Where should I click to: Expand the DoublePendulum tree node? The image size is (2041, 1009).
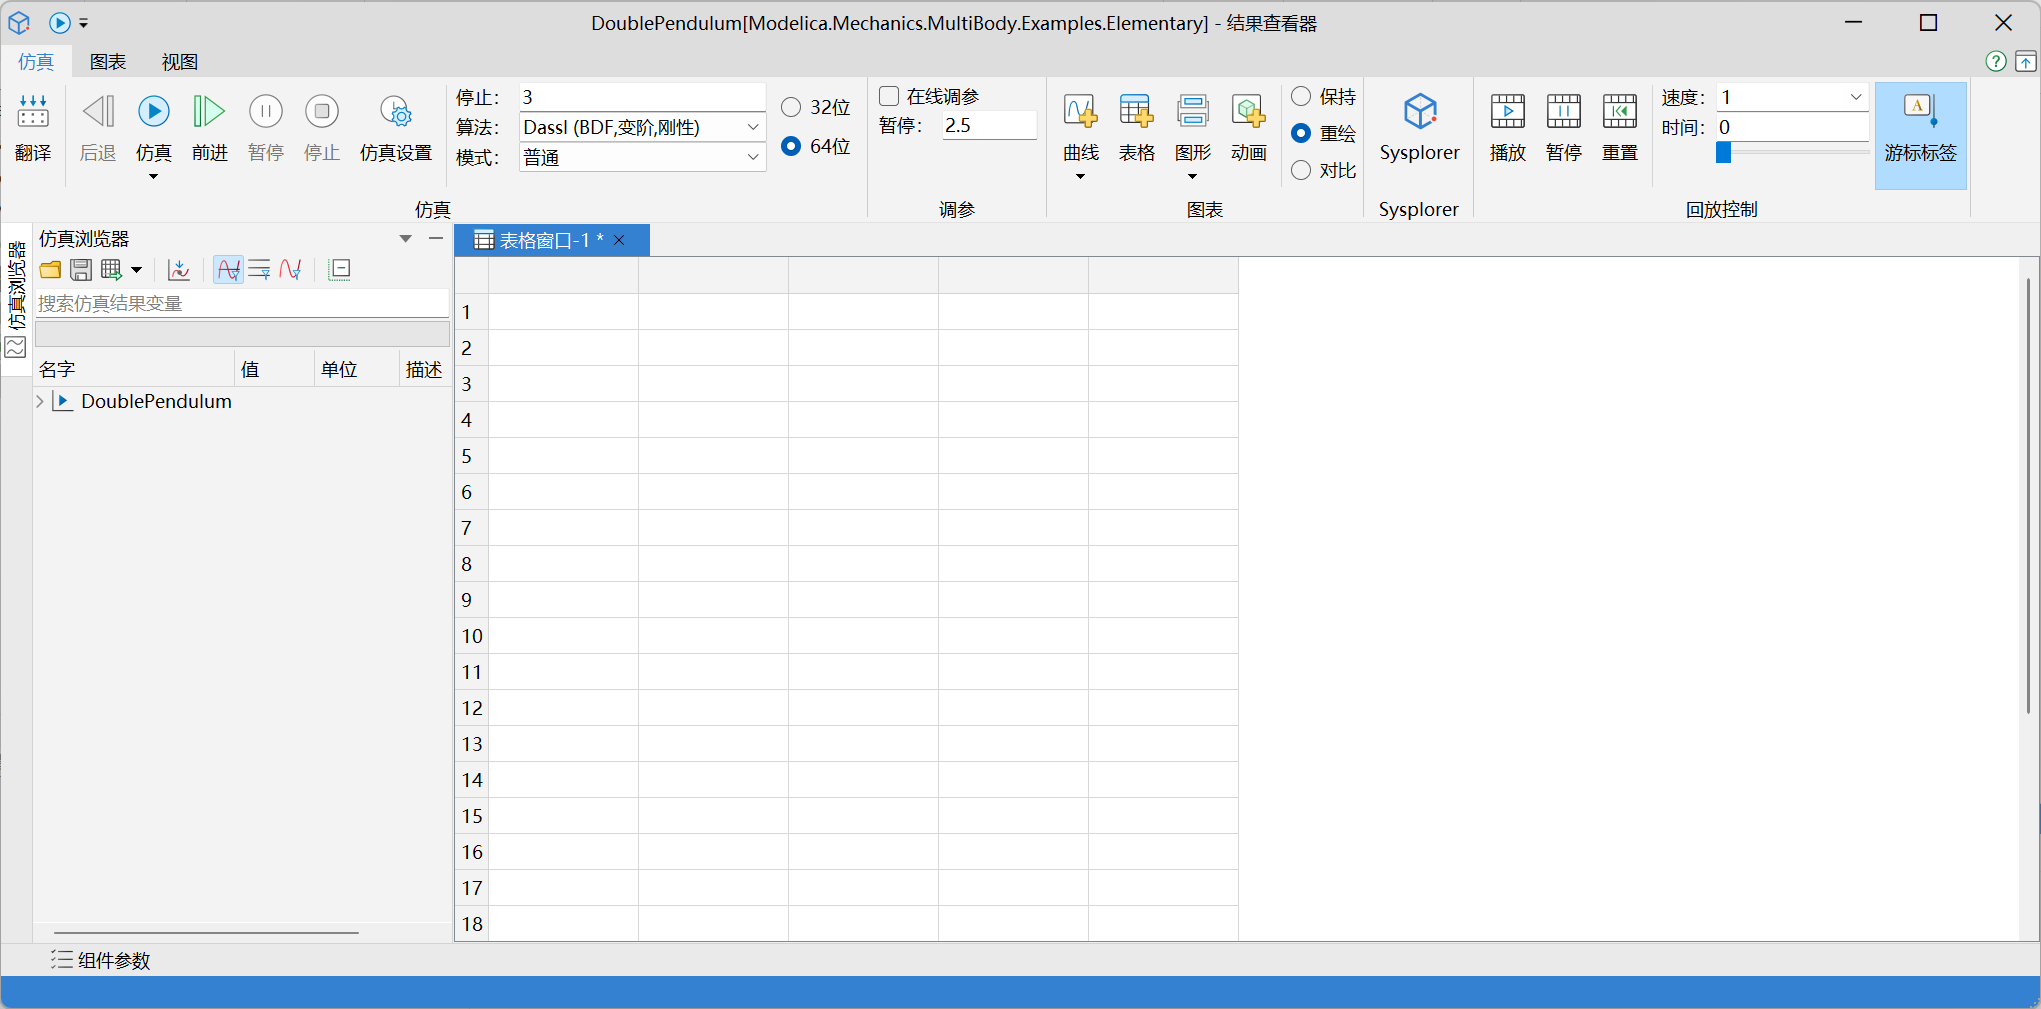tap(40, 401)
